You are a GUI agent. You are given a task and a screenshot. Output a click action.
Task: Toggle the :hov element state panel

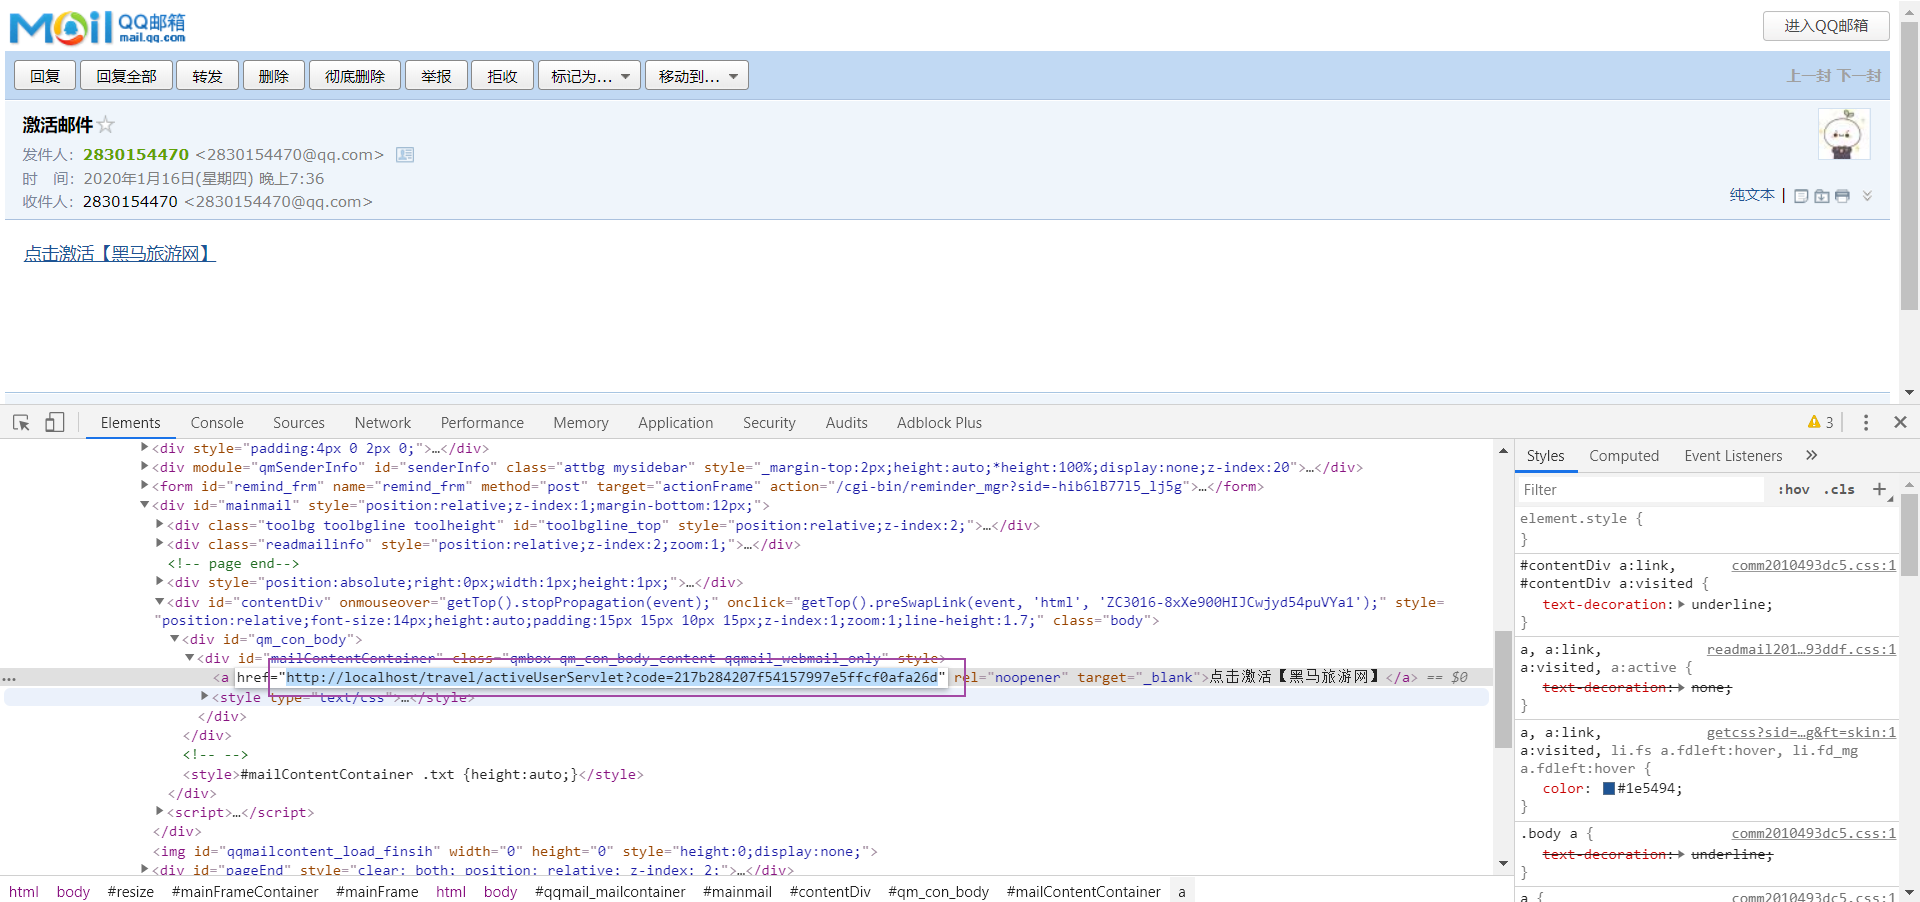point(1793,490)
